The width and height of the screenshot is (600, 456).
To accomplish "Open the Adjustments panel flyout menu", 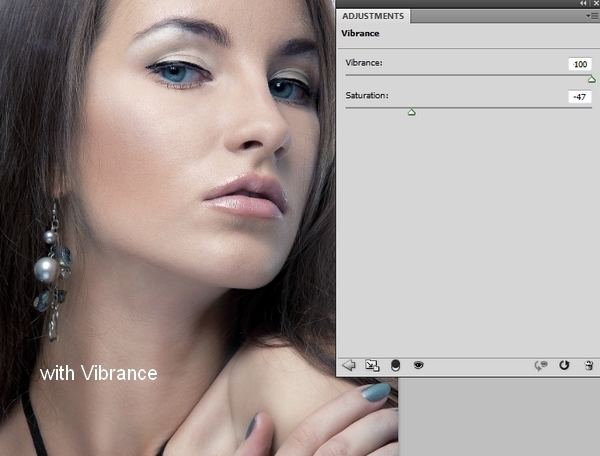I will coord(591,16).
